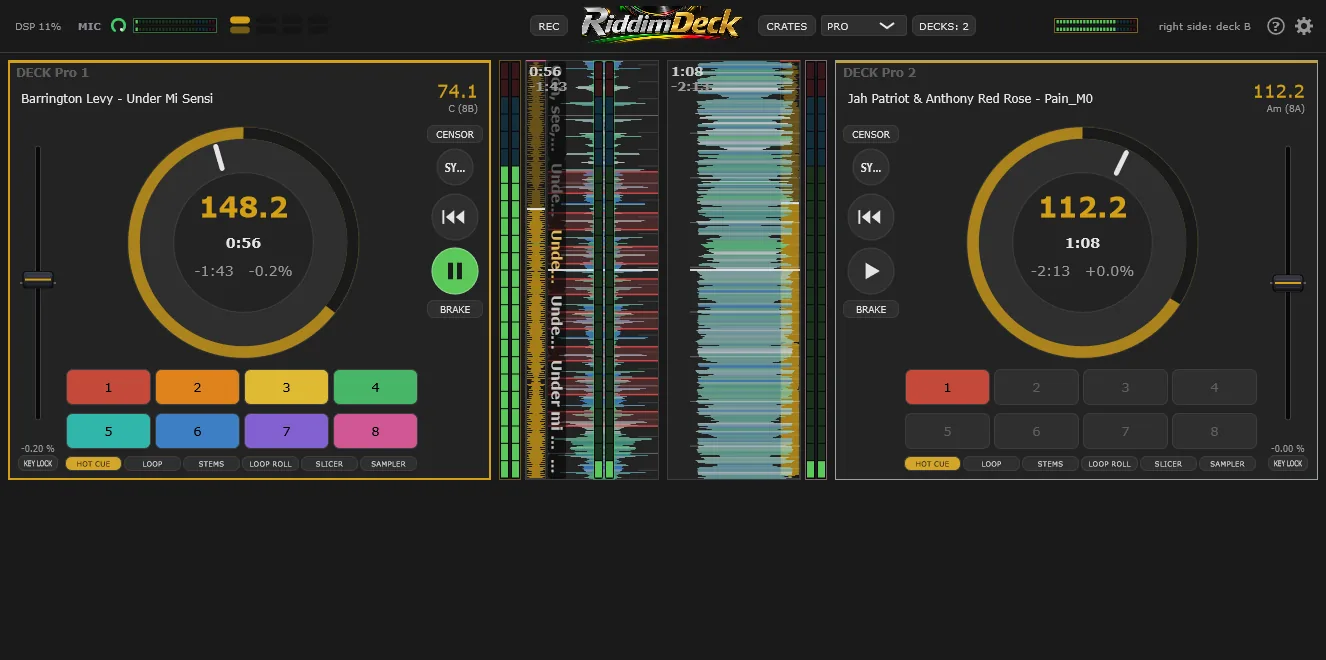This screenshot has width=1326, height=660.
Task: Select LOOP ROLL pad mode on Deck Pro 2
Action: point(1109,463)
